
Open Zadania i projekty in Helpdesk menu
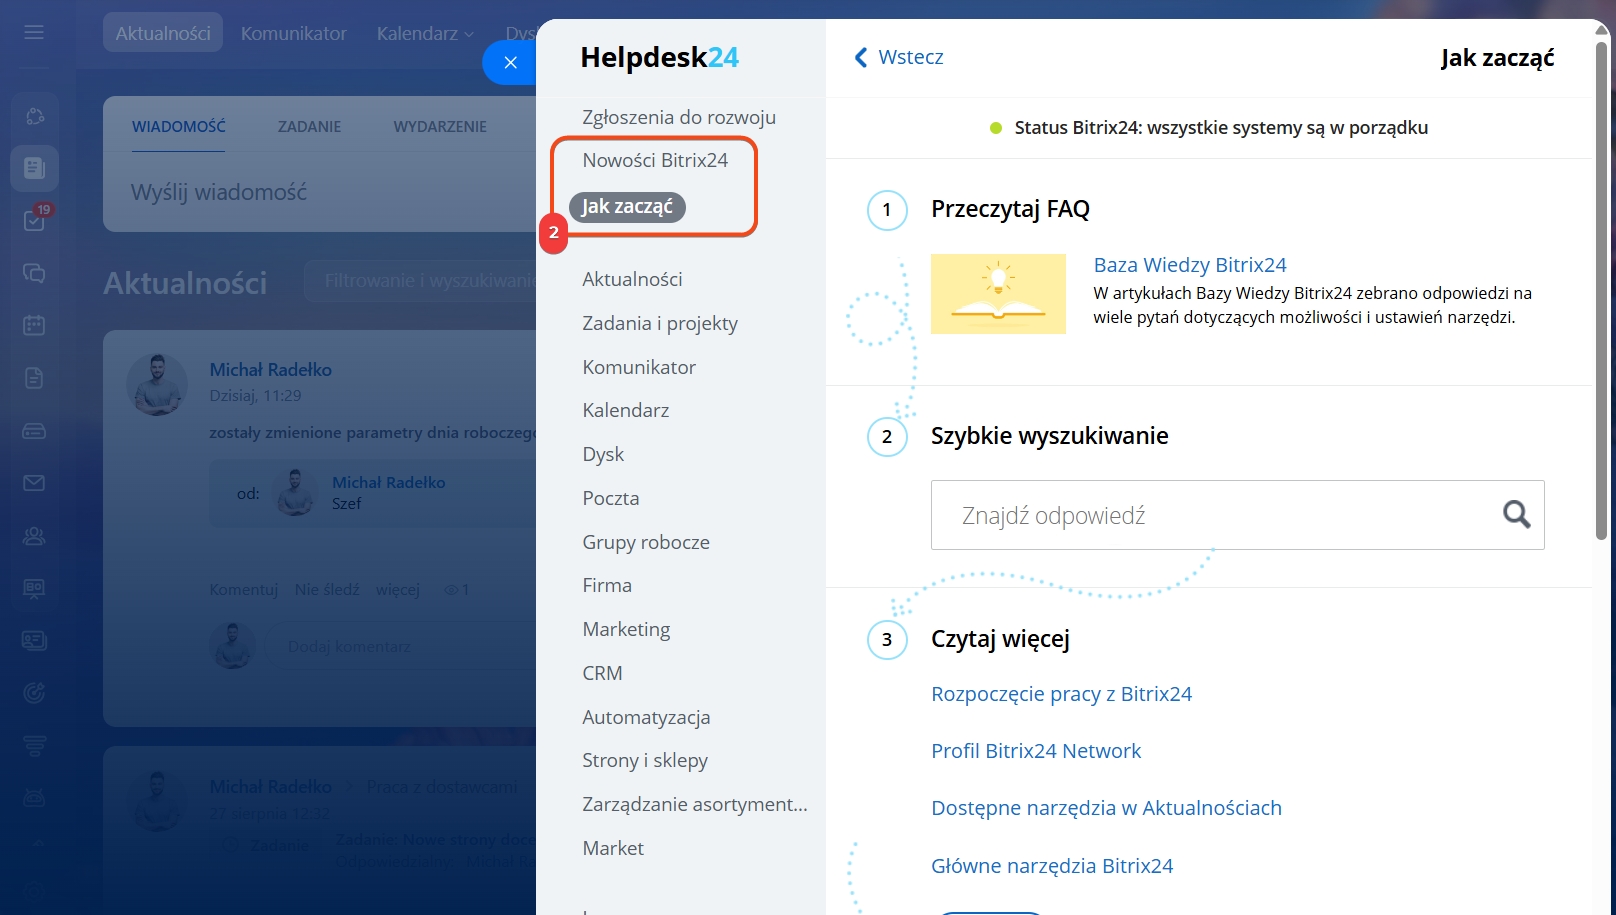pyautogui.click(x=660, y=323)
